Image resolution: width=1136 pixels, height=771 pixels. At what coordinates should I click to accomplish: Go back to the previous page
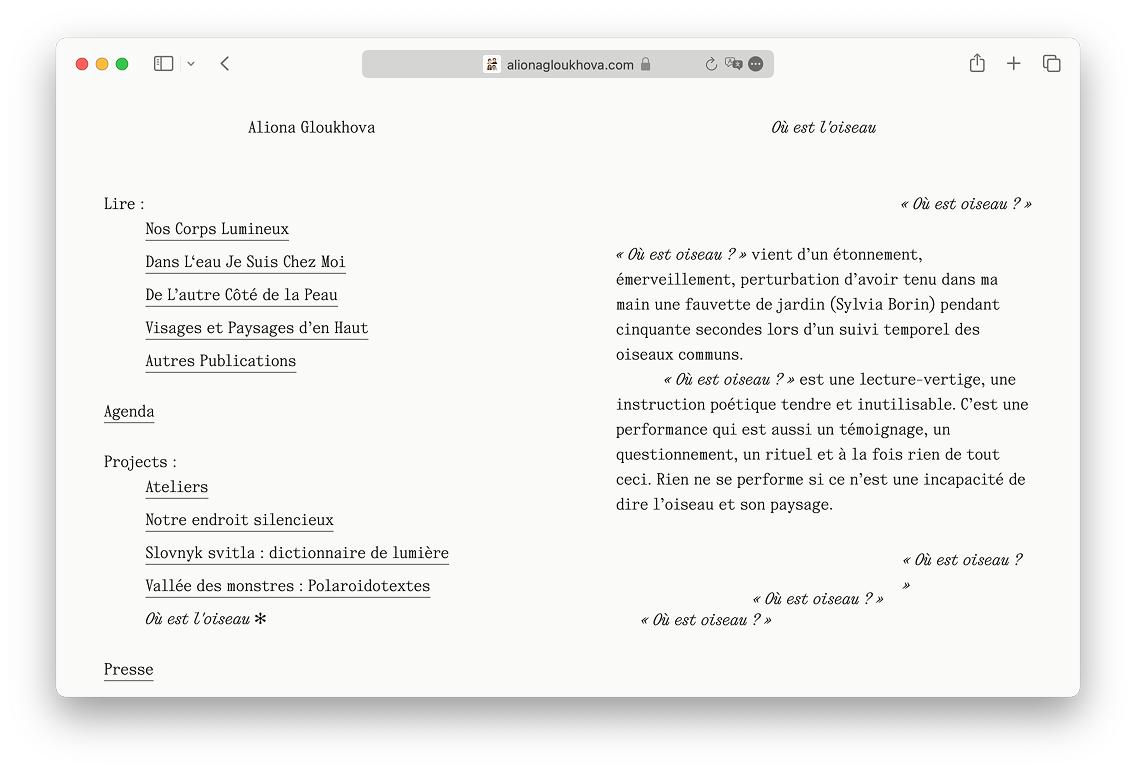tap(225, 64)
